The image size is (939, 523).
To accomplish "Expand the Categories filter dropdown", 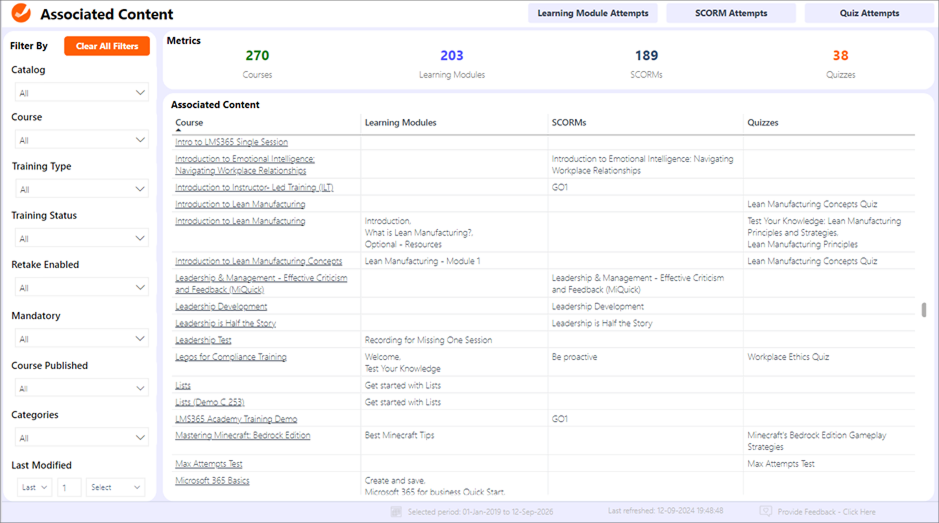I will tap(82, 438).
